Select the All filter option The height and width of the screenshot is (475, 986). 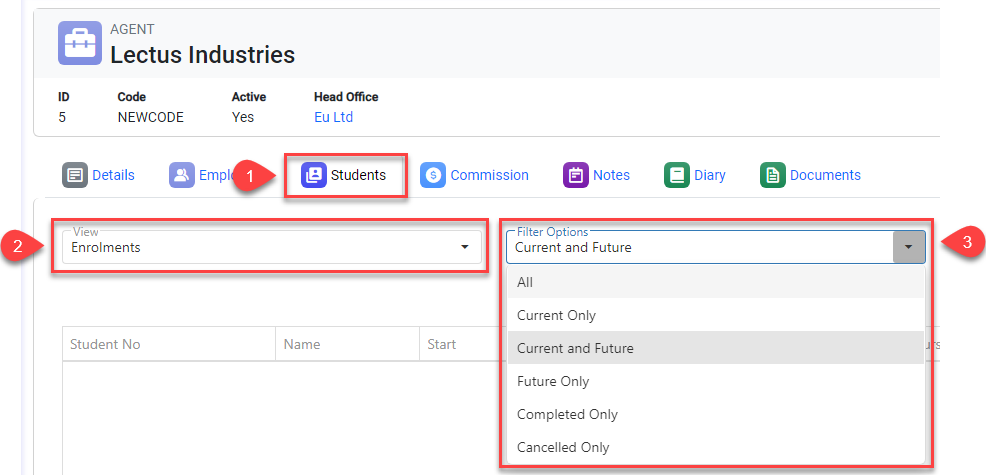525,282
